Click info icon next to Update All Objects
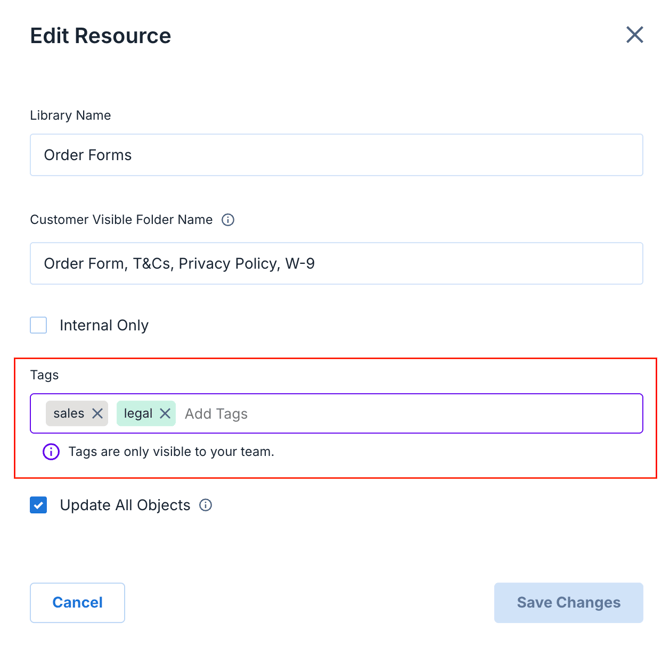The height and width of the screenshot is (648, 670). point(206,505)
